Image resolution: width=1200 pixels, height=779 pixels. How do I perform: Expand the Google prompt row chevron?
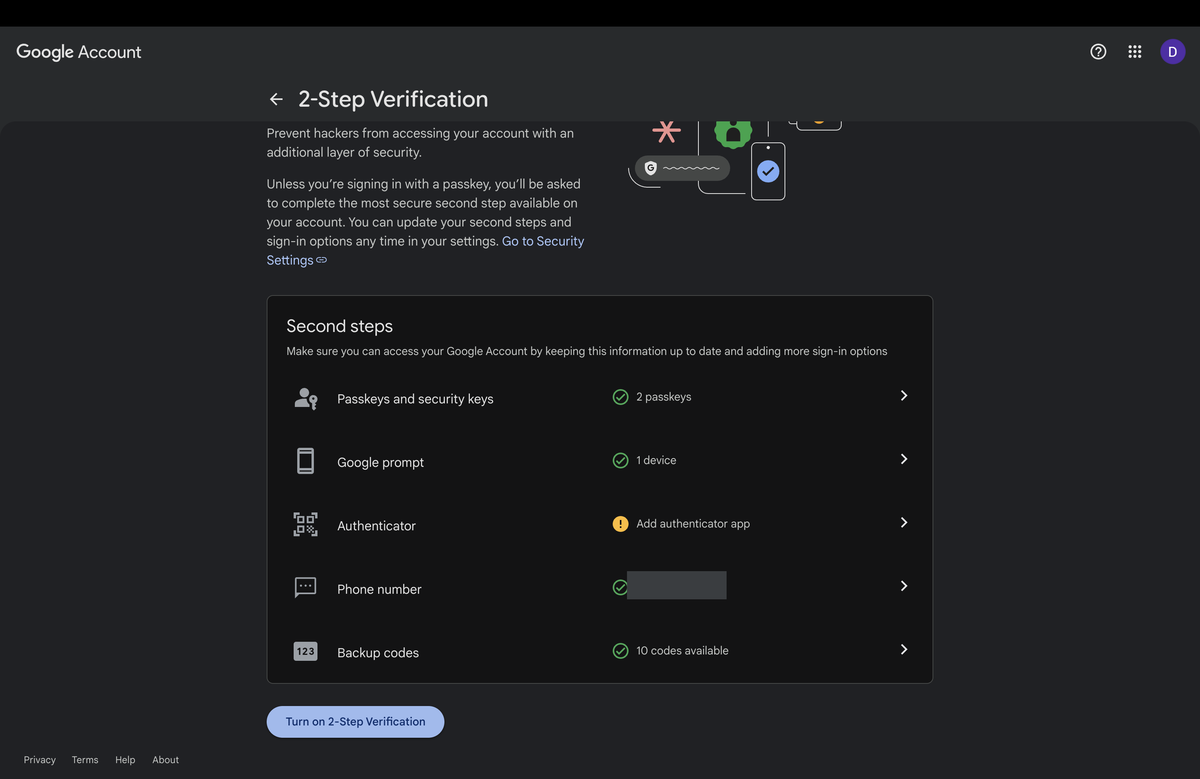coord(903,459)
